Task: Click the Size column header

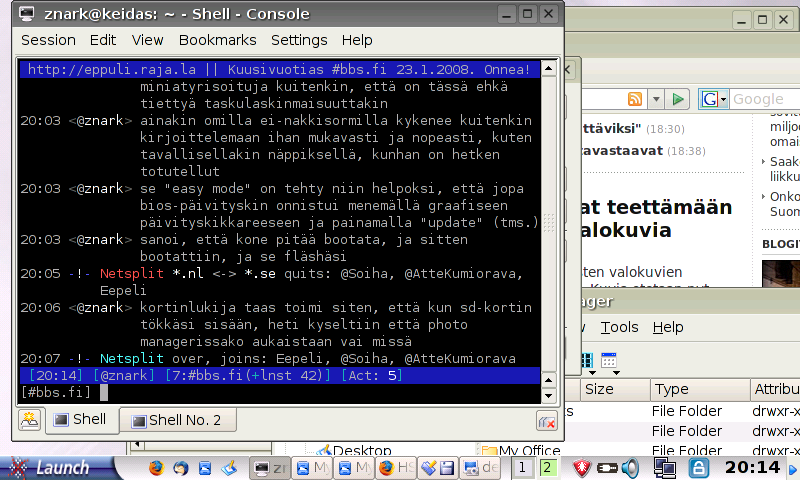Action: point(615,390)
